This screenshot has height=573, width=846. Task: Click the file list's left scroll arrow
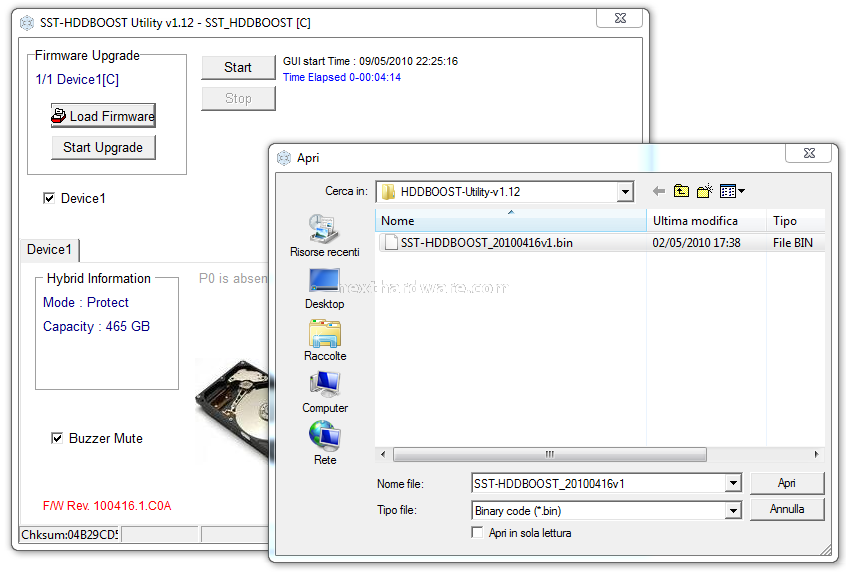point(383,454)
